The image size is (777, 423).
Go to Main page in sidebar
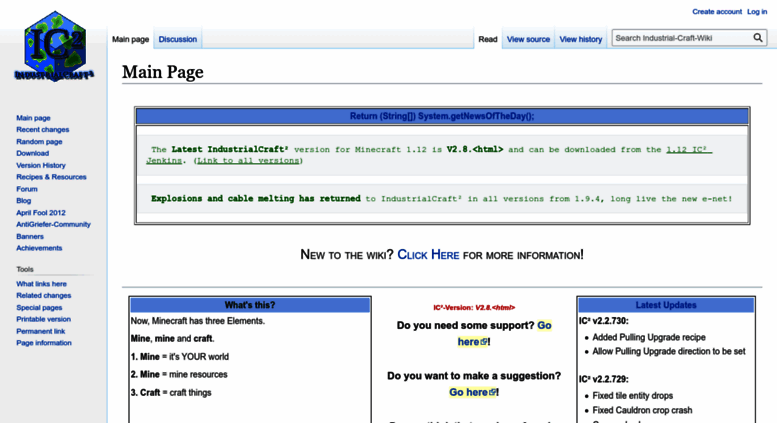(33, 118)
